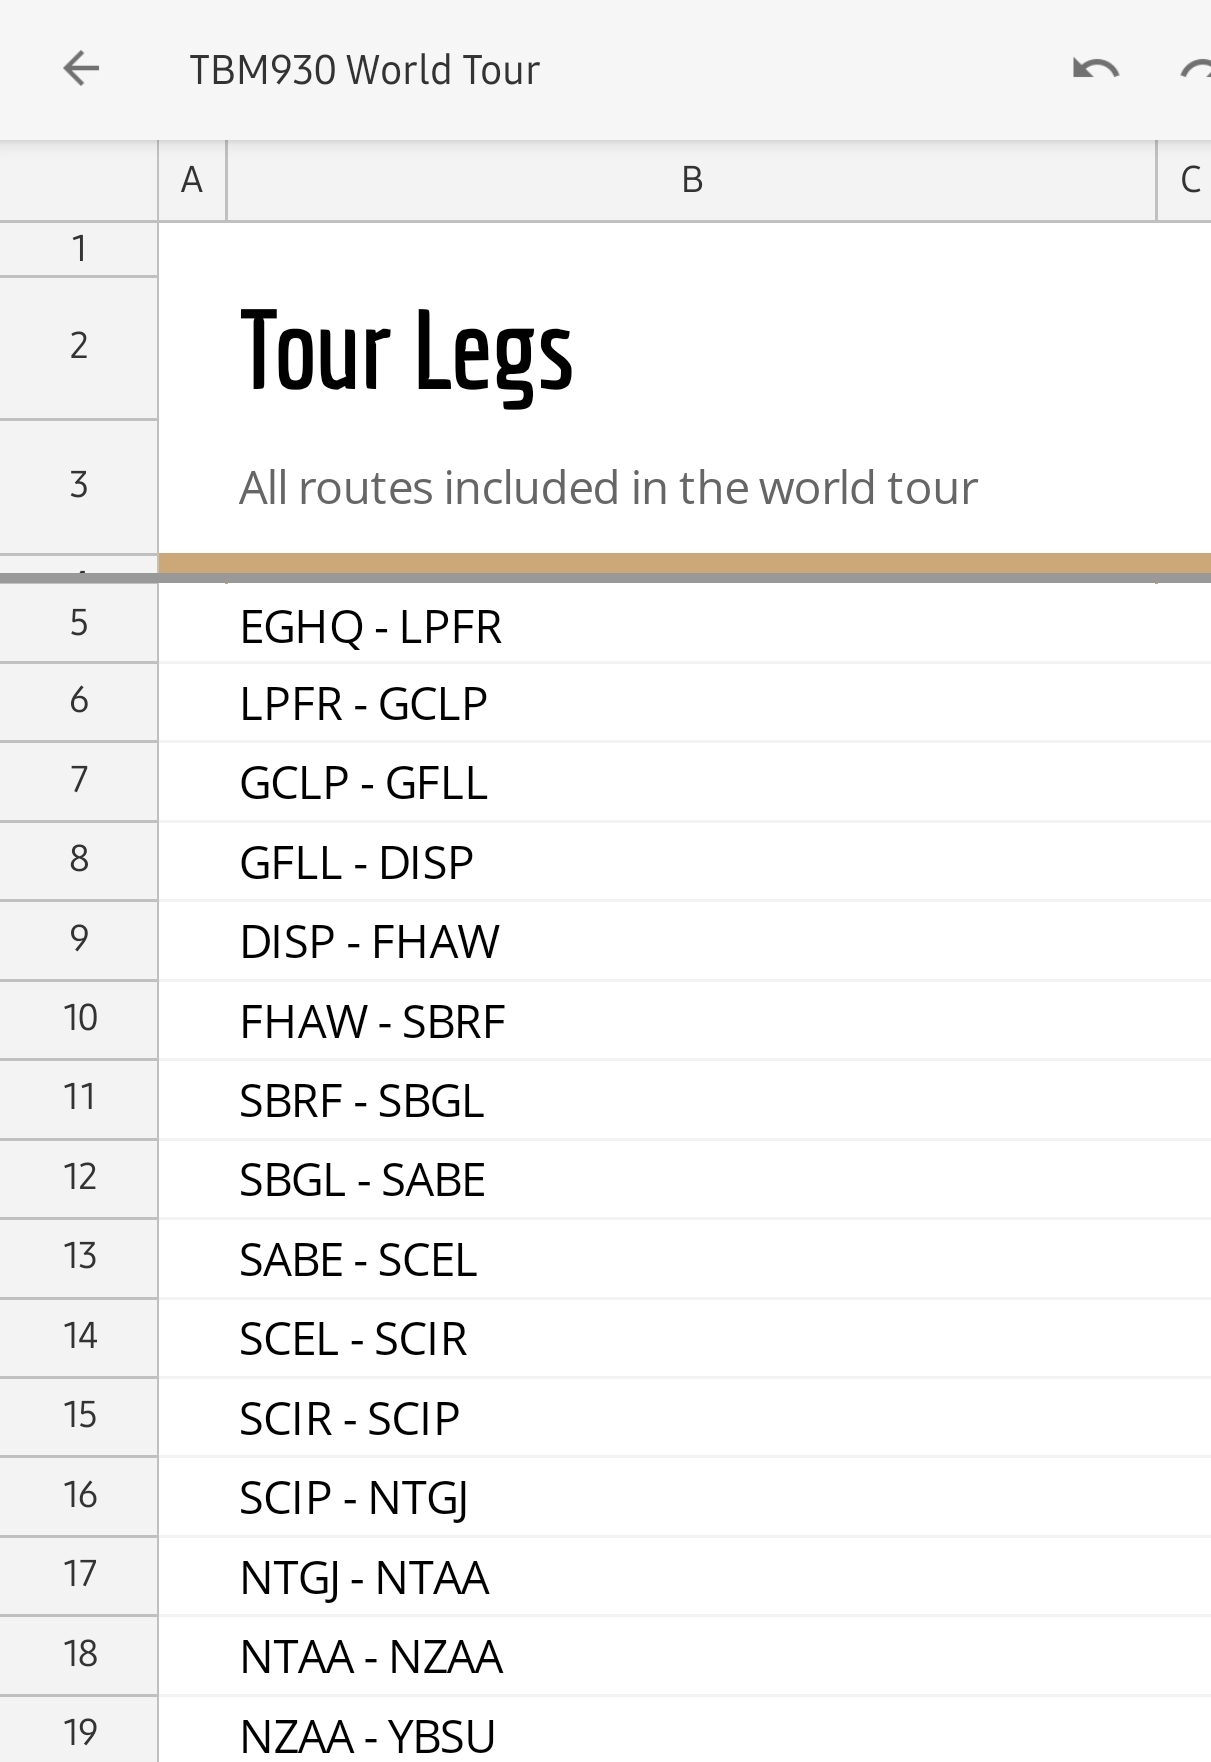The image size is (1211, 1762).
Task: Tap the back arrow icon
Action: (x=81, y=69)
